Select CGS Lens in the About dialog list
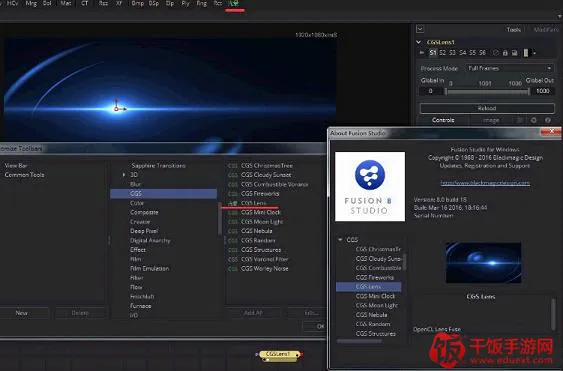The image size is (563, 371). (x=369, y=287)
